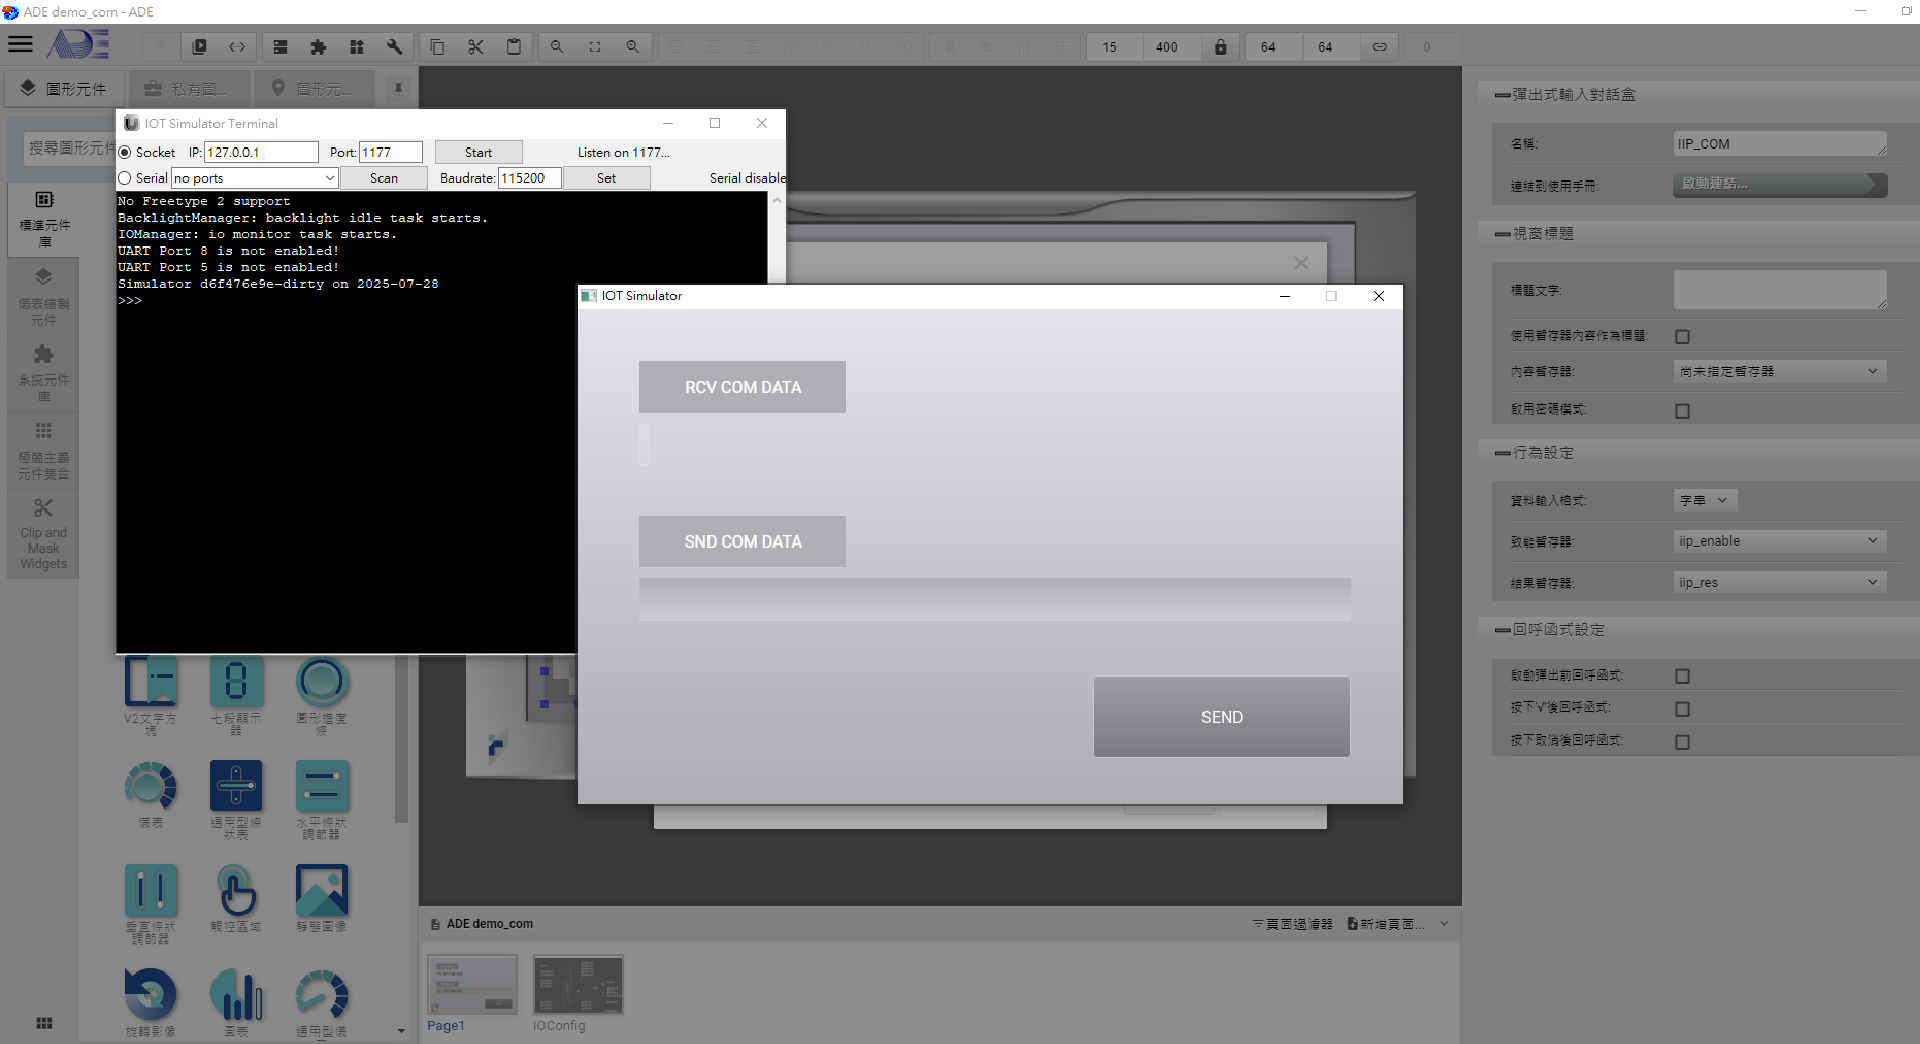Click the zoom in magnifier icon

[x=632, y=47]
